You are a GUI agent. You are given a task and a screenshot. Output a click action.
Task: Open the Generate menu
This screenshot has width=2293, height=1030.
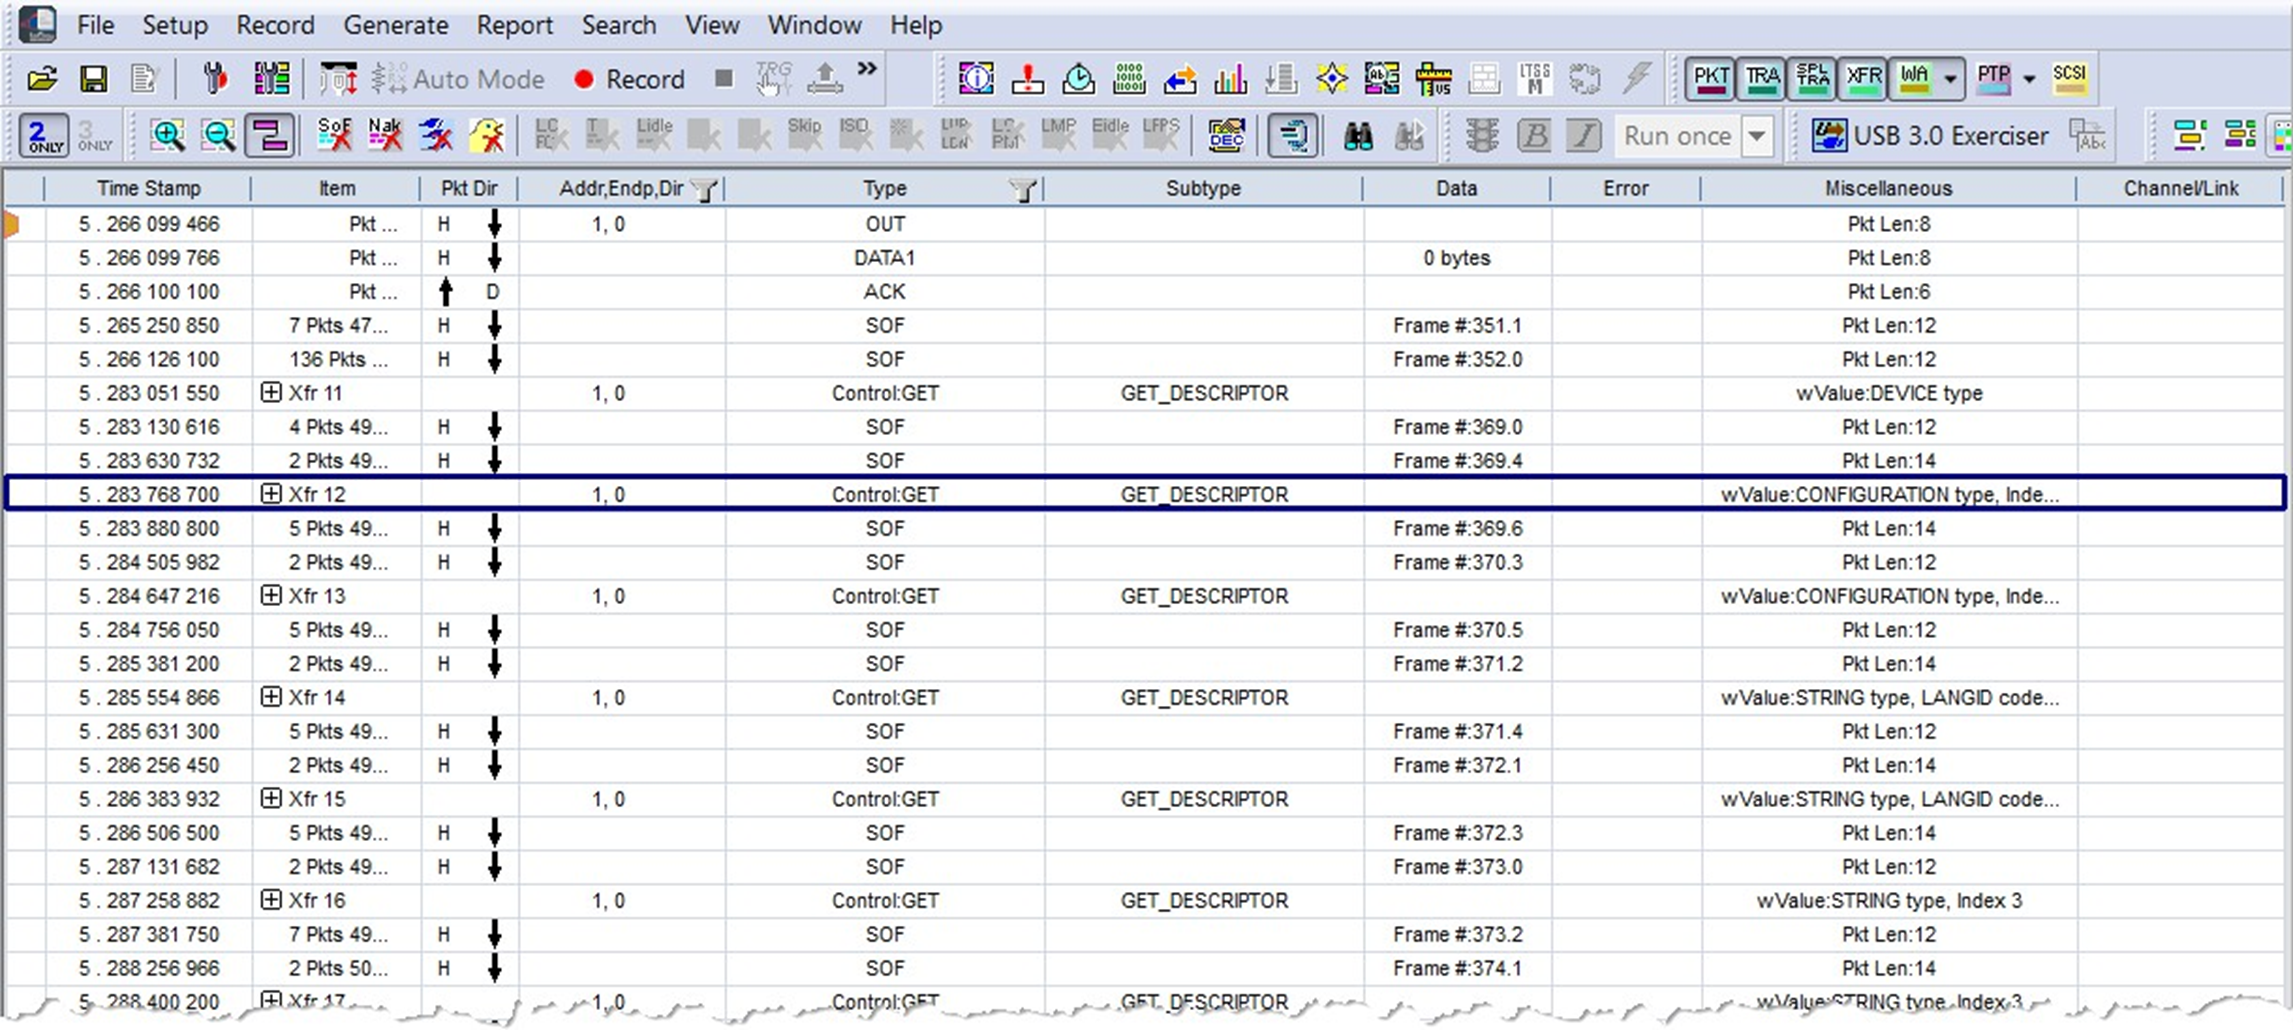tap(396, 25)
